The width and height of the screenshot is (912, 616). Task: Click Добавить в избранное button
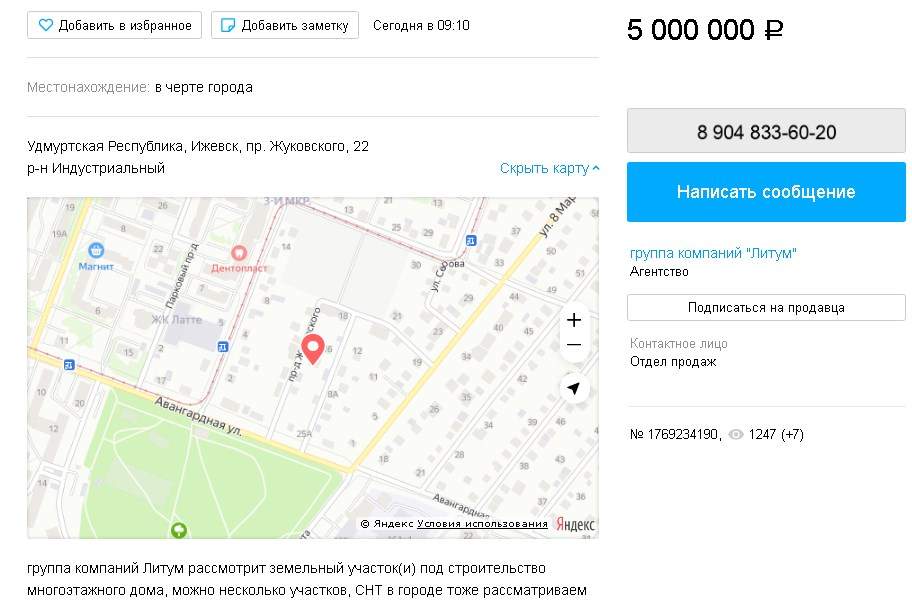115,25
